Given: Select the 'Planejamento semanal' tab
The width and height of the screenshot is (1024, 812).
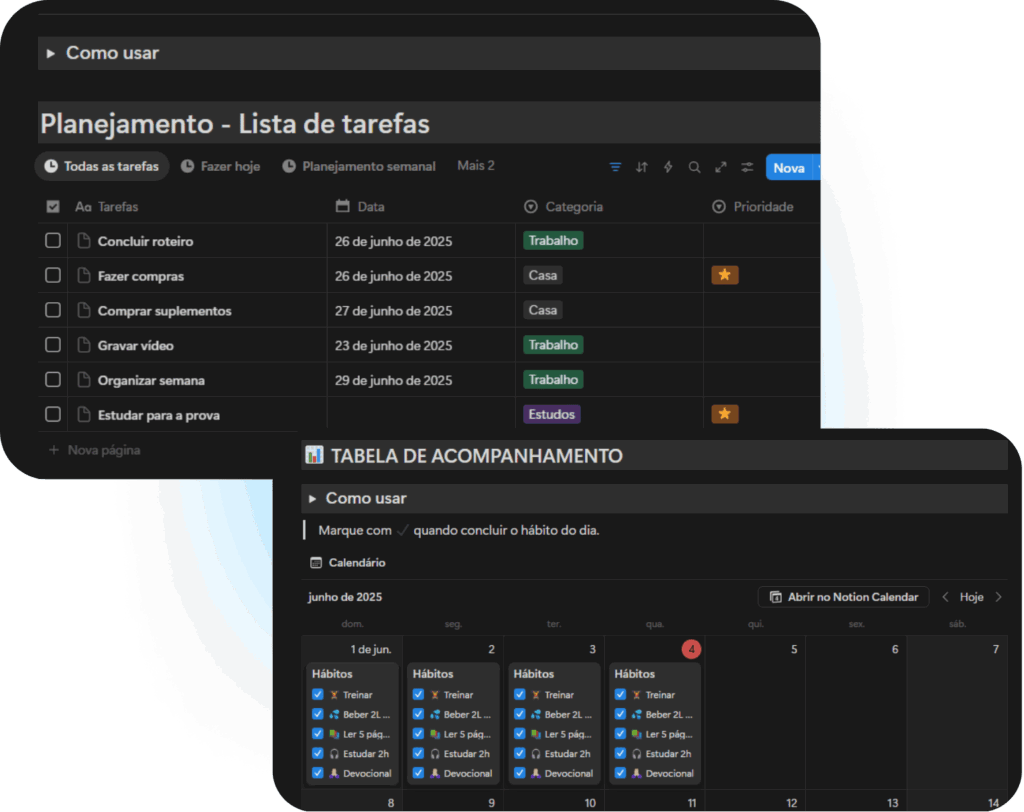Looking at the screenshot, I should coord(359,166).
